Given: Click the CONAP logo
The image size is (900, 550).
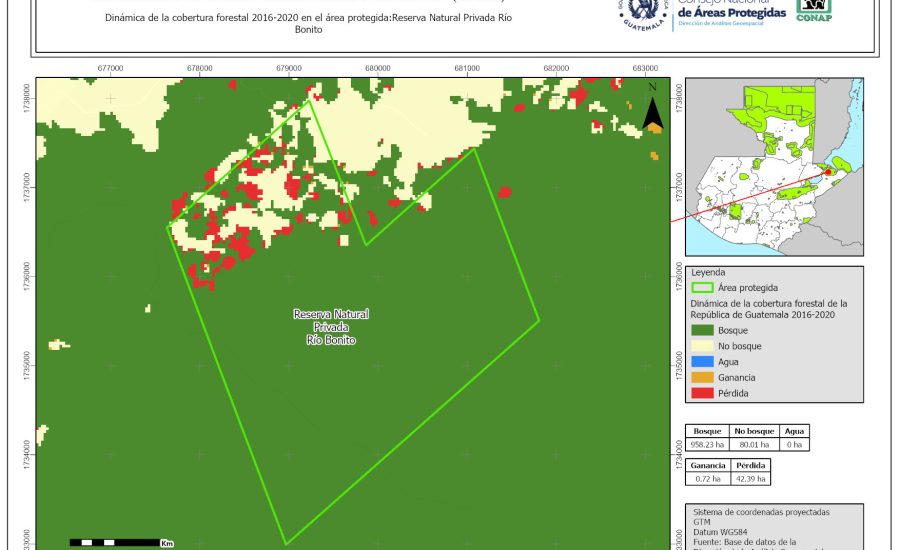Looking at the screenshot, I should click(x=813, y=9).
